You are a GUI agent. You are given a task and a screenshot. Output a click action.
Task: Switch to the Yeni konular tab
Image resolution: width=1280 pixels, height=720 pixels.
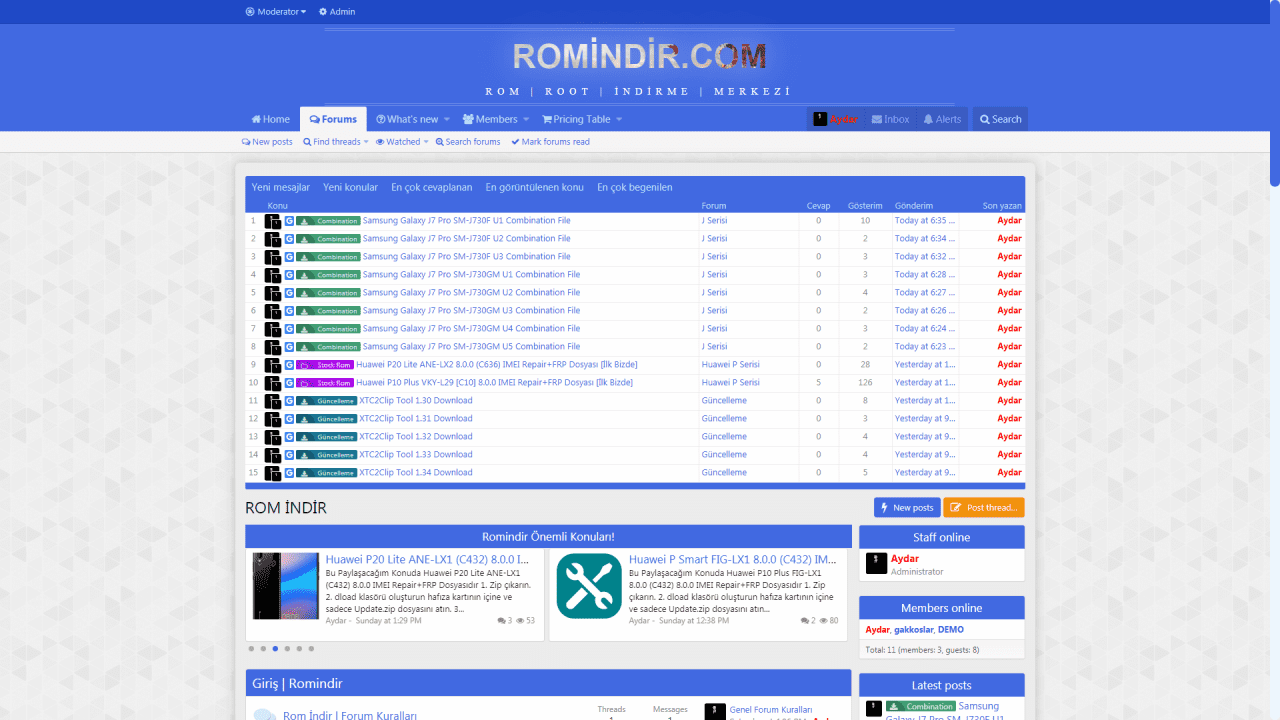(x=350, y=187)
